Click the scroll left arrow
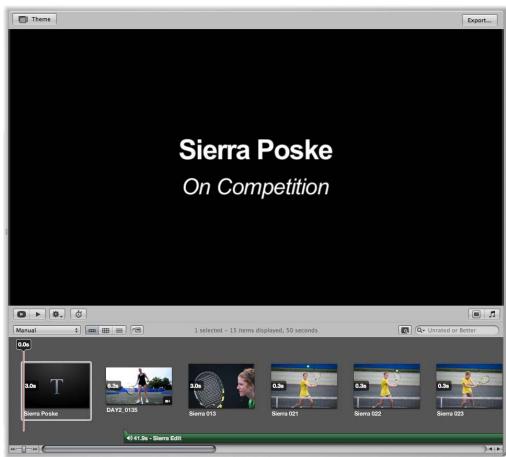Viewport: 506px width, 457px height. point(490,449)
